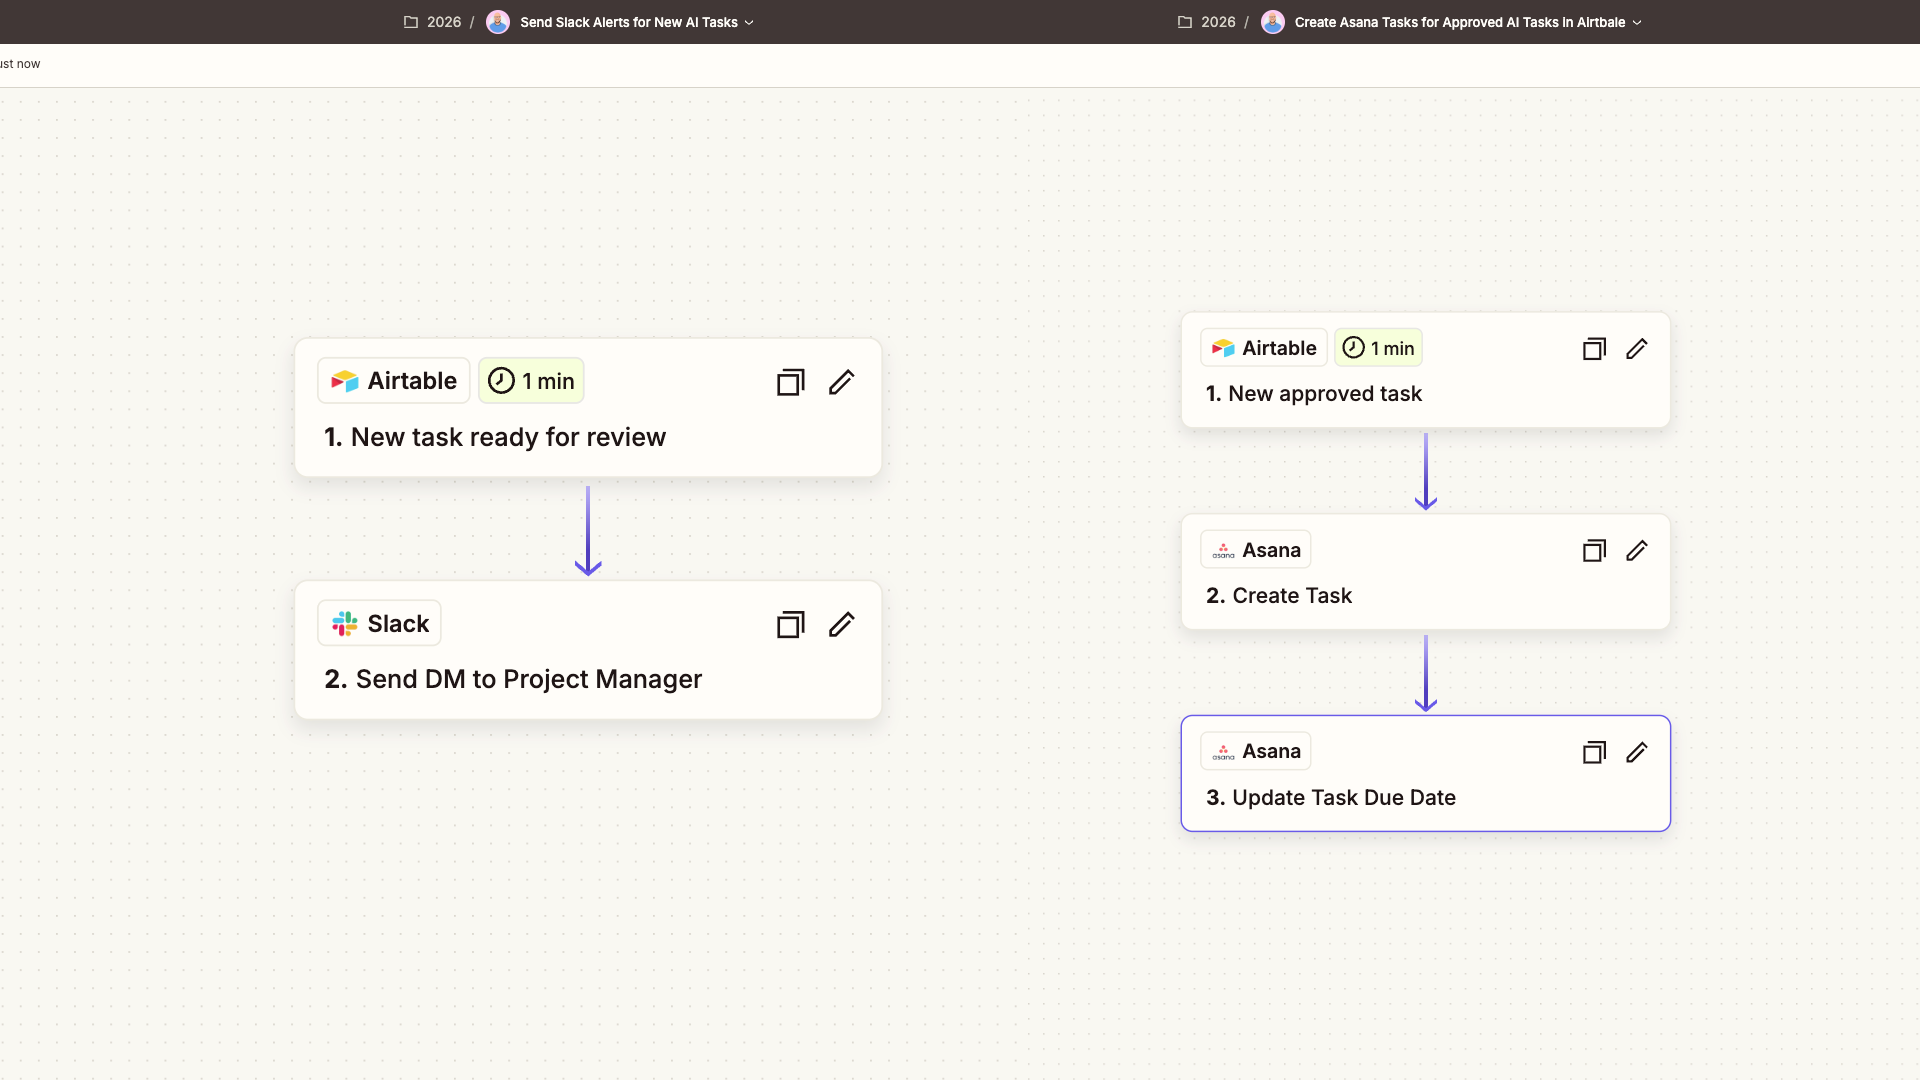Click the copy icon on New approved task step
The height and width of the screenshot is (1080, 1920).
[x=1594, y=349]
